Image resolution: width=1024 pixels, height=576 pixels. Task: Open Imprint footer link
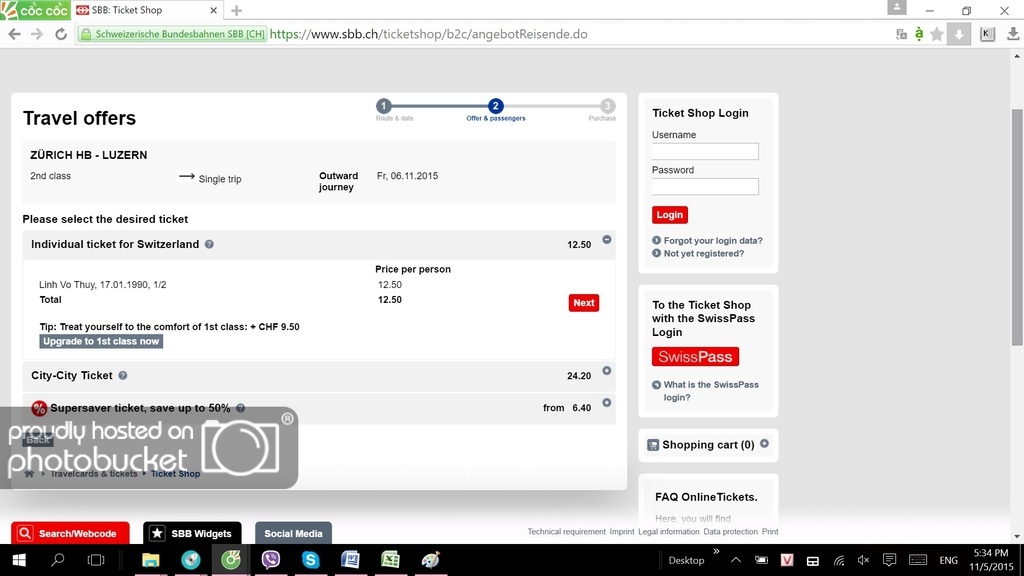point(622,532)
